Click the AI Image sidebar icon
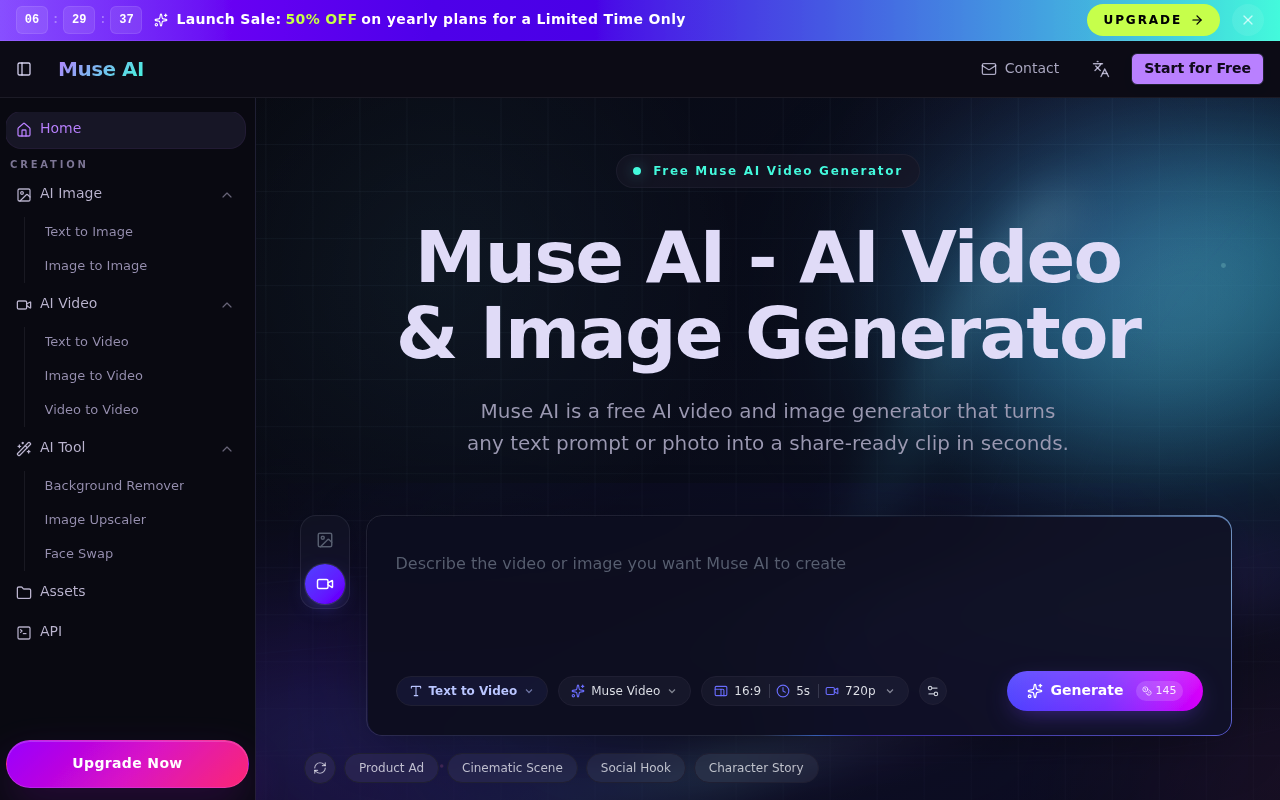 (x=24, y=195)
